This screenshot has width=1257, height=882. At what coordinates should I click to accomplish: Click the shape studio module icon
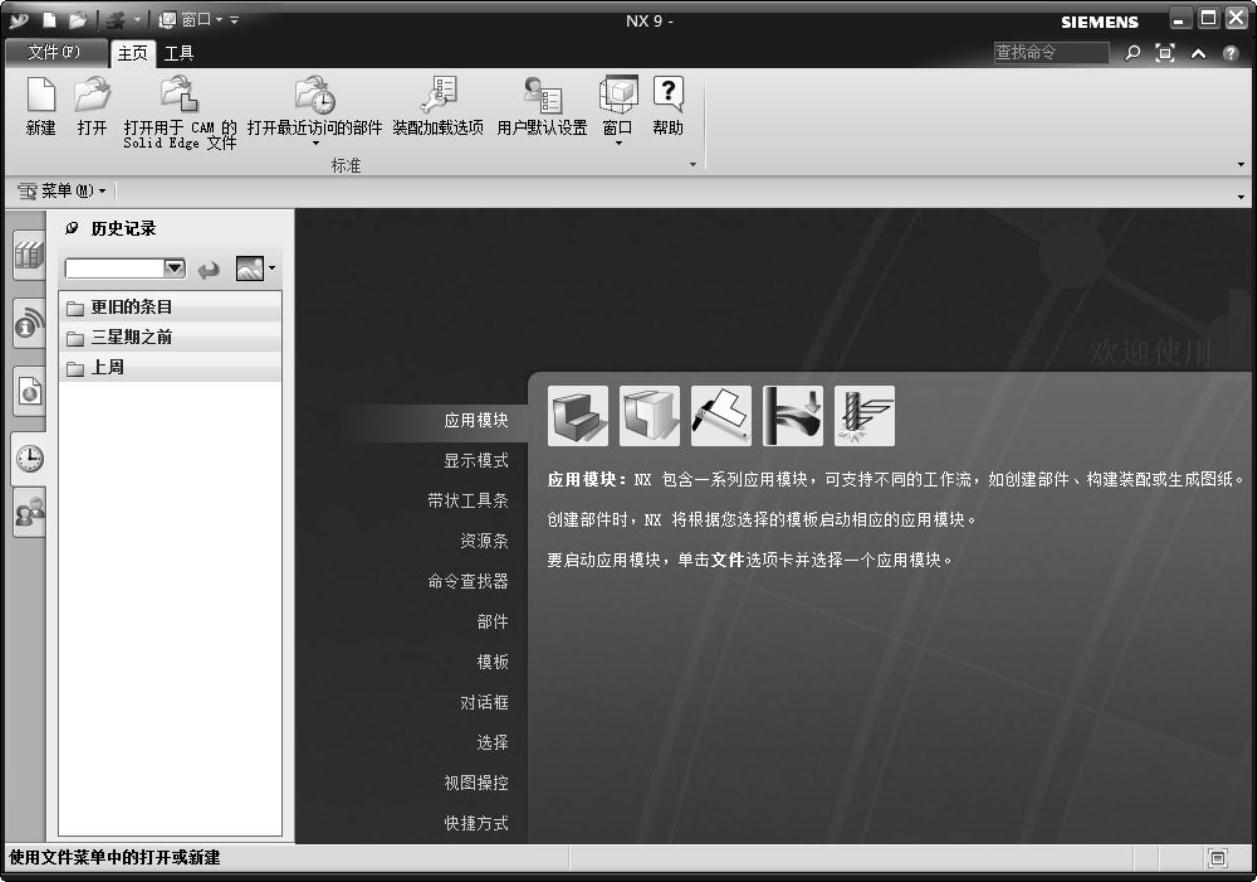pos(793,416)
